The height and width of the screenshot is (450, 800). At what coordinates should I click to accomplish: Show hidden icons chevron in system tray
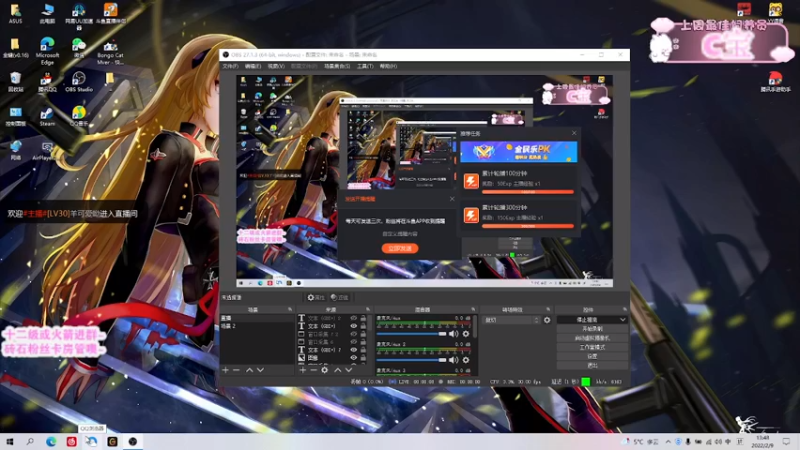click(x=668, y=442)
